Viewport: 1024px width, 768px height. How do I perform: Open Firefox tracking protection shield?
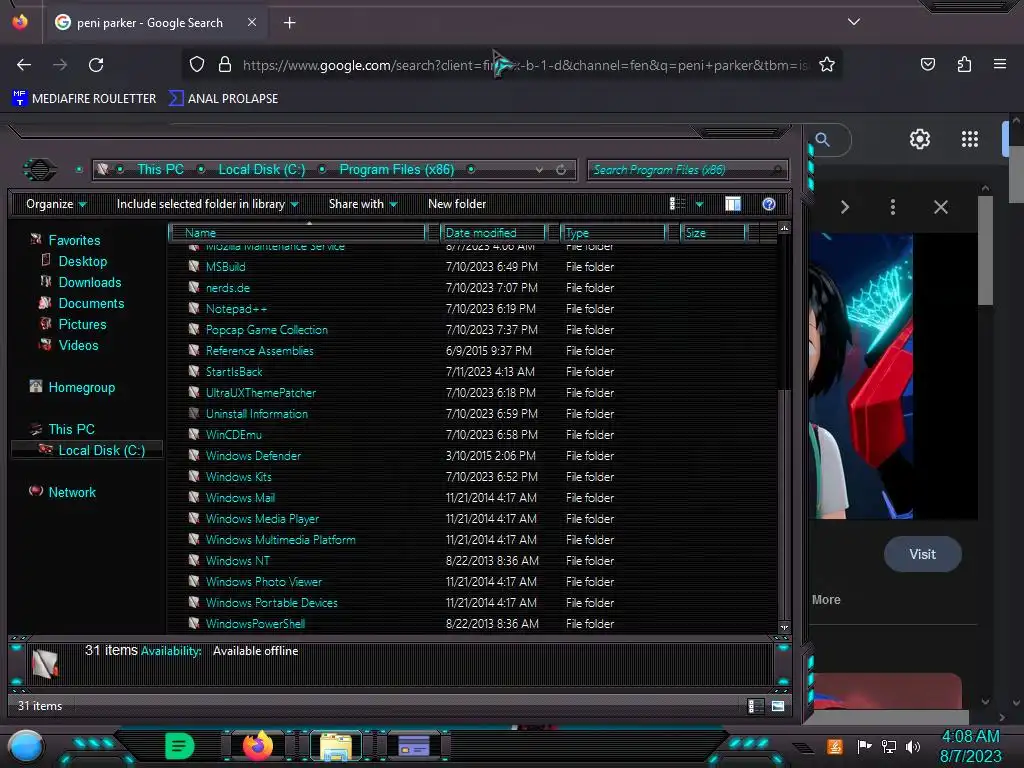tap(197, 65)
